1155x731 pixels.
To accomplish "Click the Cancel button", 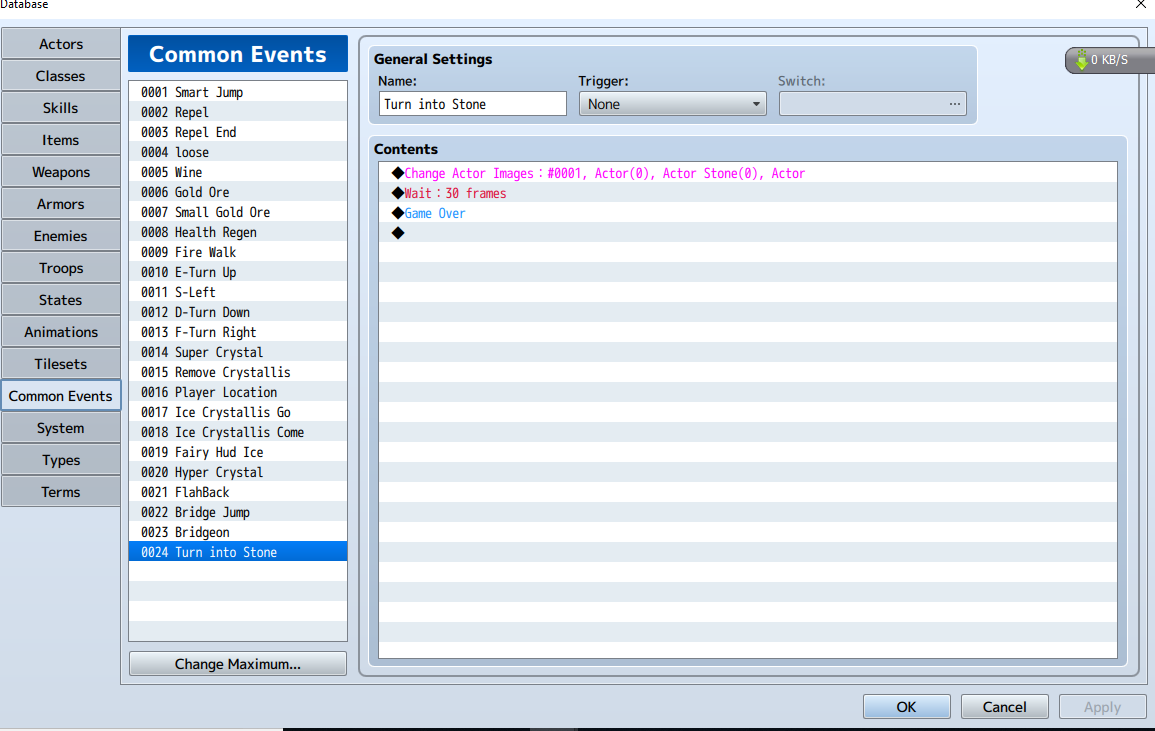I will pyautogui.click(x=1004, y=707).
